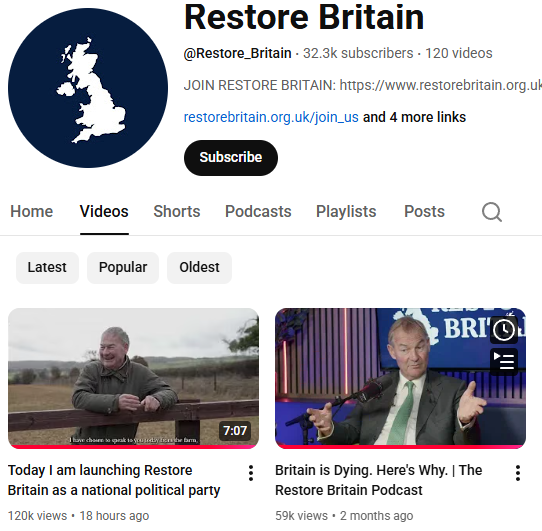Viewport: 542px width, 531px height.
Task: Play the farm launch video thumbnail
Action: click(133, 378)
